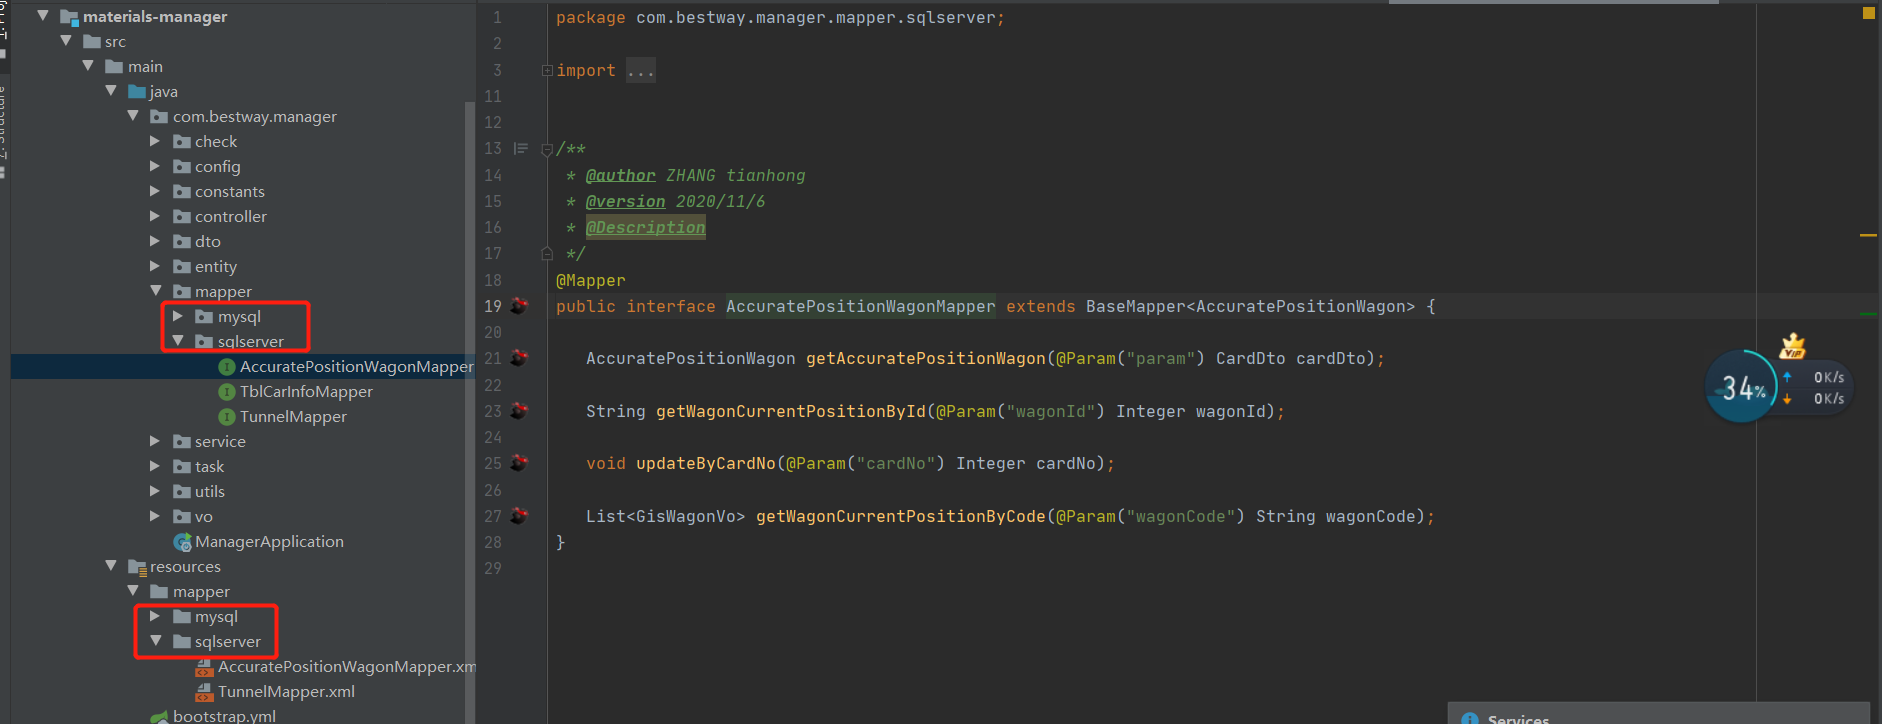The image size is (1882, 724).
Task: Click the utils package folder icon
Action: tap(182, 491)
